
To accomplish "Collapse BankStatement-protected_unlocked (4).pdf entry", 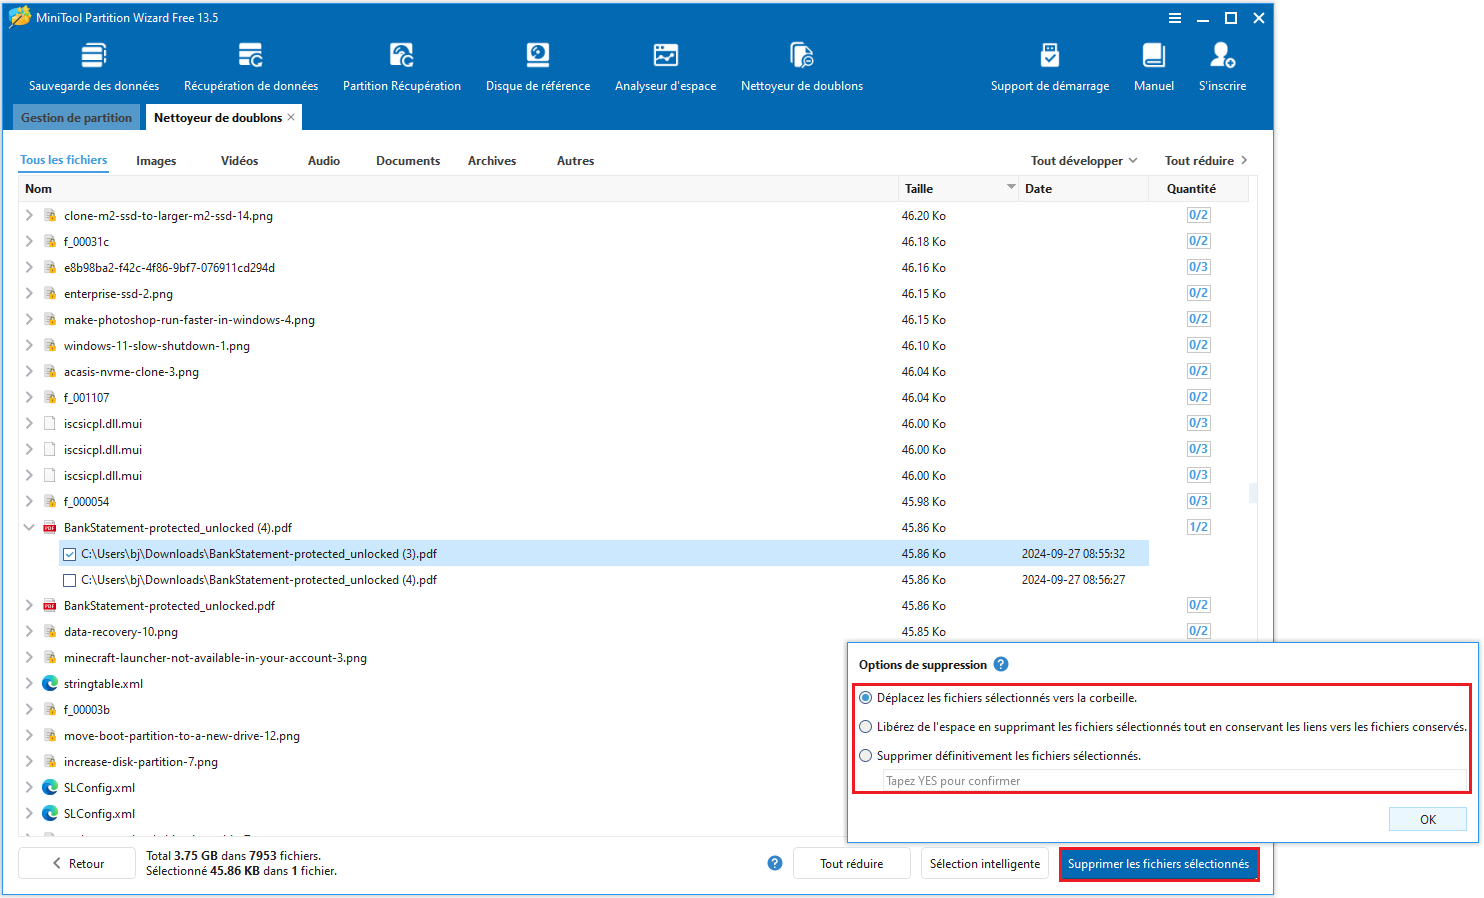I will [28, 527].
